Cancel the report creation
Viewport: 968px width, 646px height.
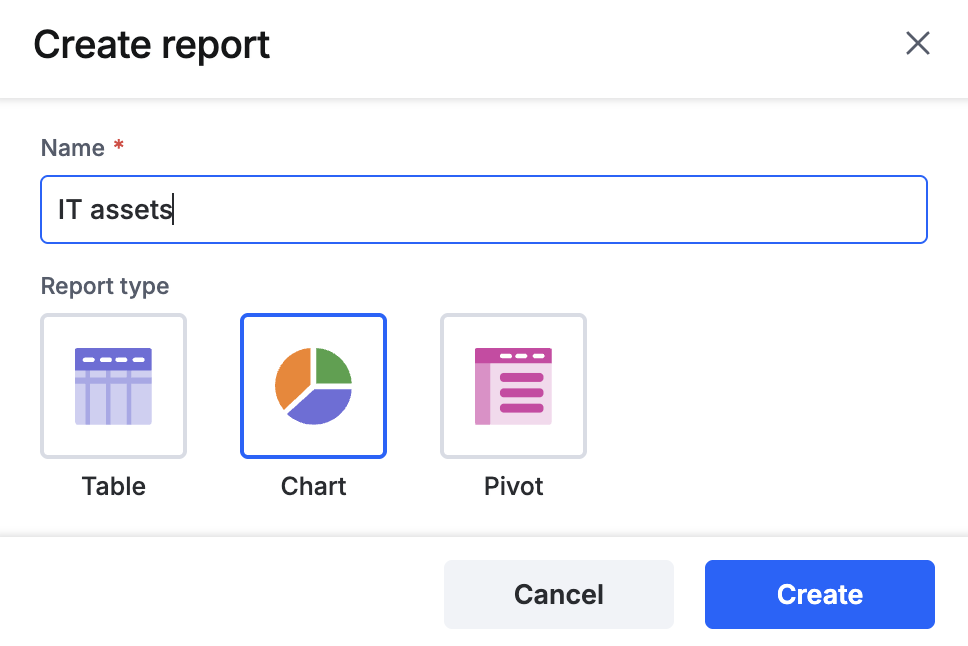pyautogui.click(x=559, y=594)
